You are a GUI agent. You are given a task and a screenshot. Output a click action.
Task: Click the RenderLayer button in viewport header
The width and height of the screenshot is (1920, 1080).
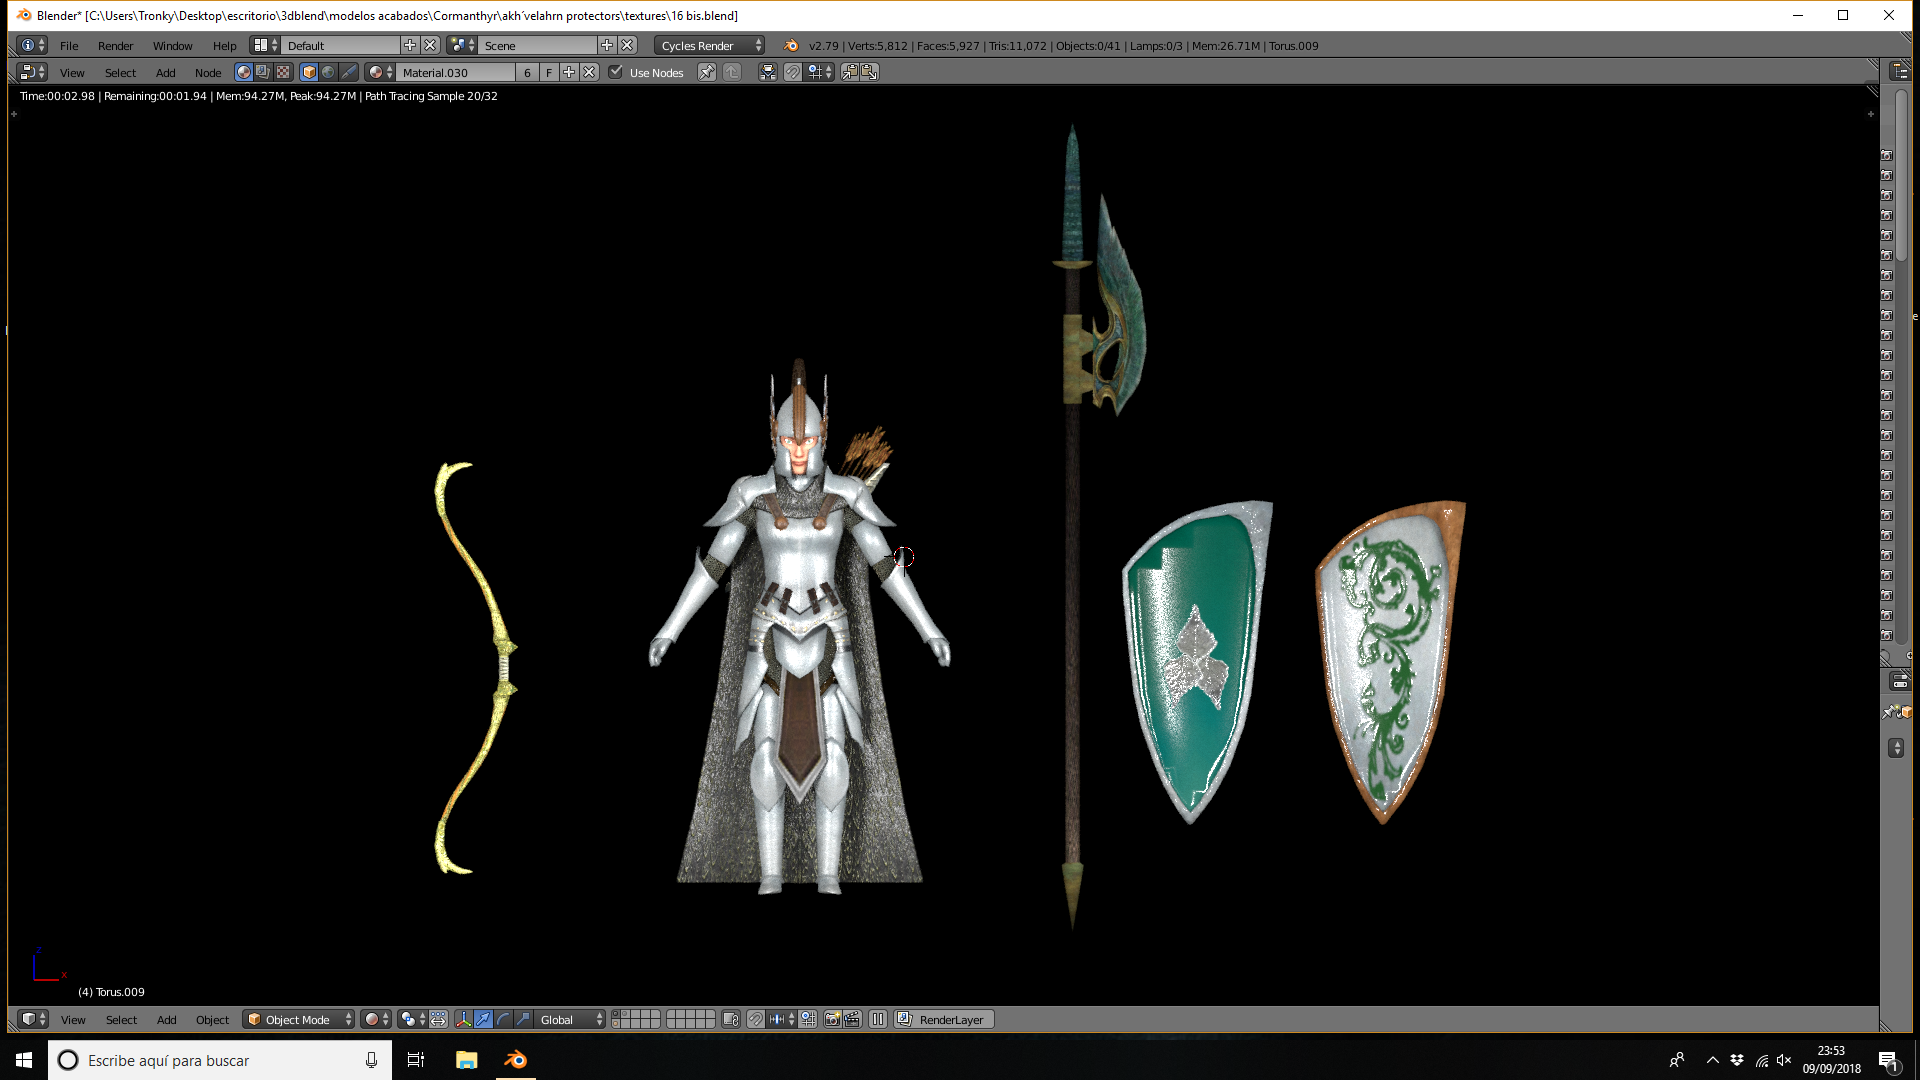[x=944, y=1019]
